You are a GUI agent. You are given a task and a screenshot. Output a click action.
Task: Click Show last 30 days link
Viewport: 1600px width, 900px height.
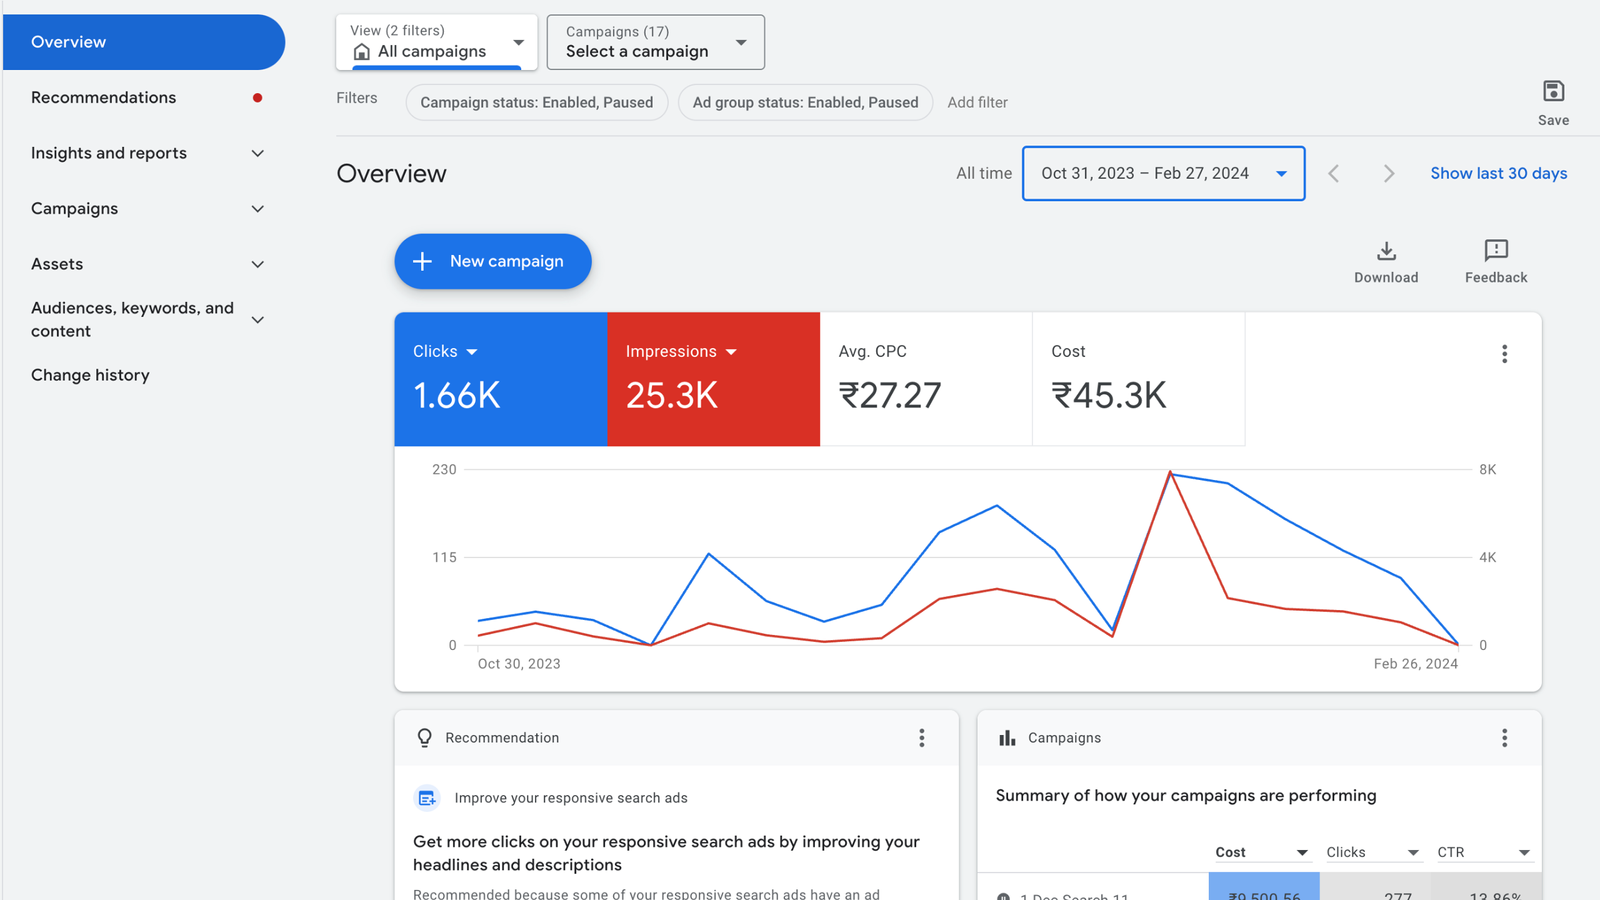pos(1497,174)
